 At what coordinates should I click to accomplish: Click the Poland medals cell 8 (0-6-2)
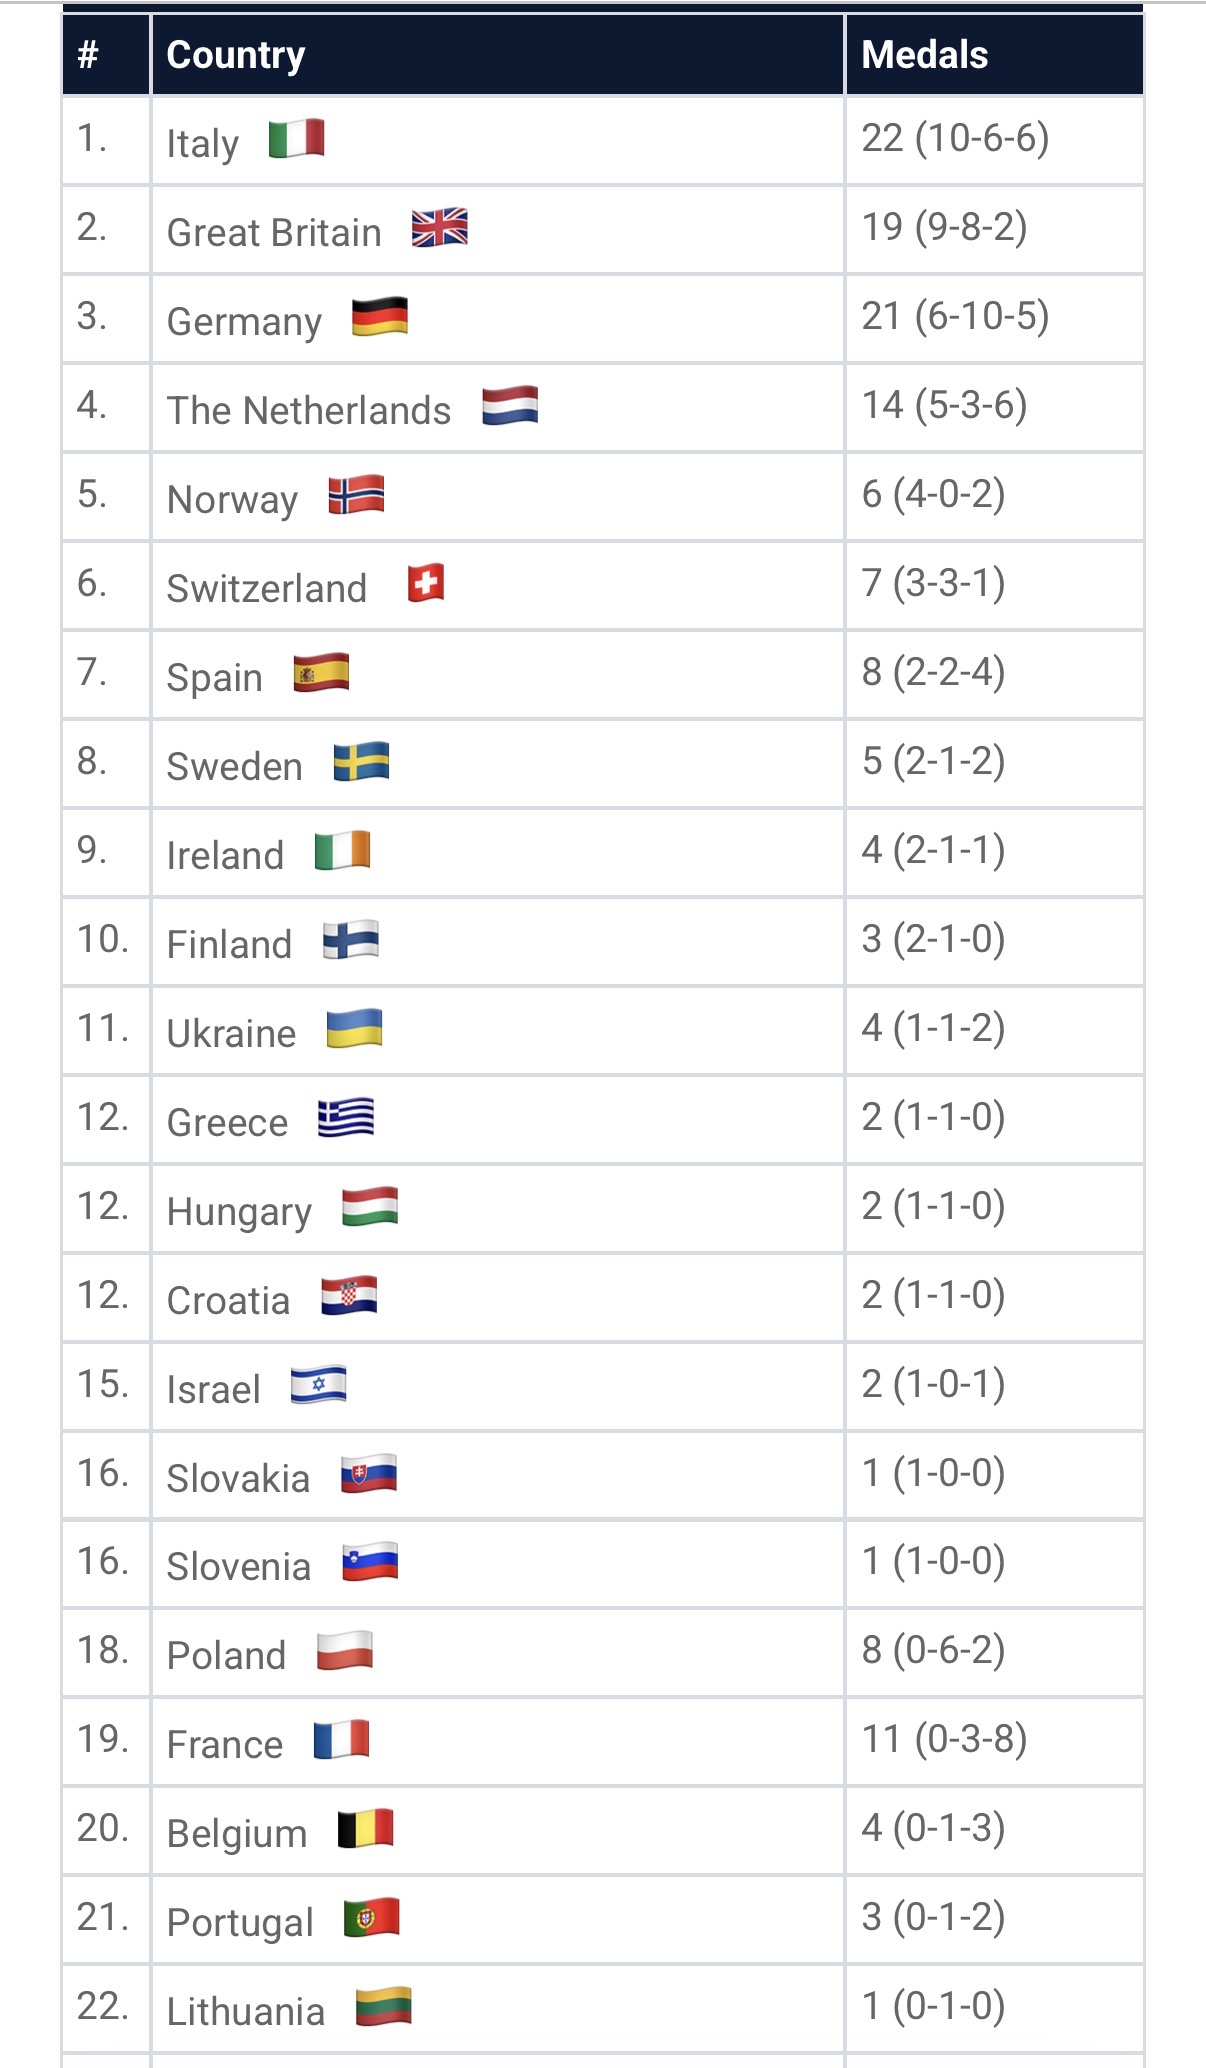(933, 1651)
